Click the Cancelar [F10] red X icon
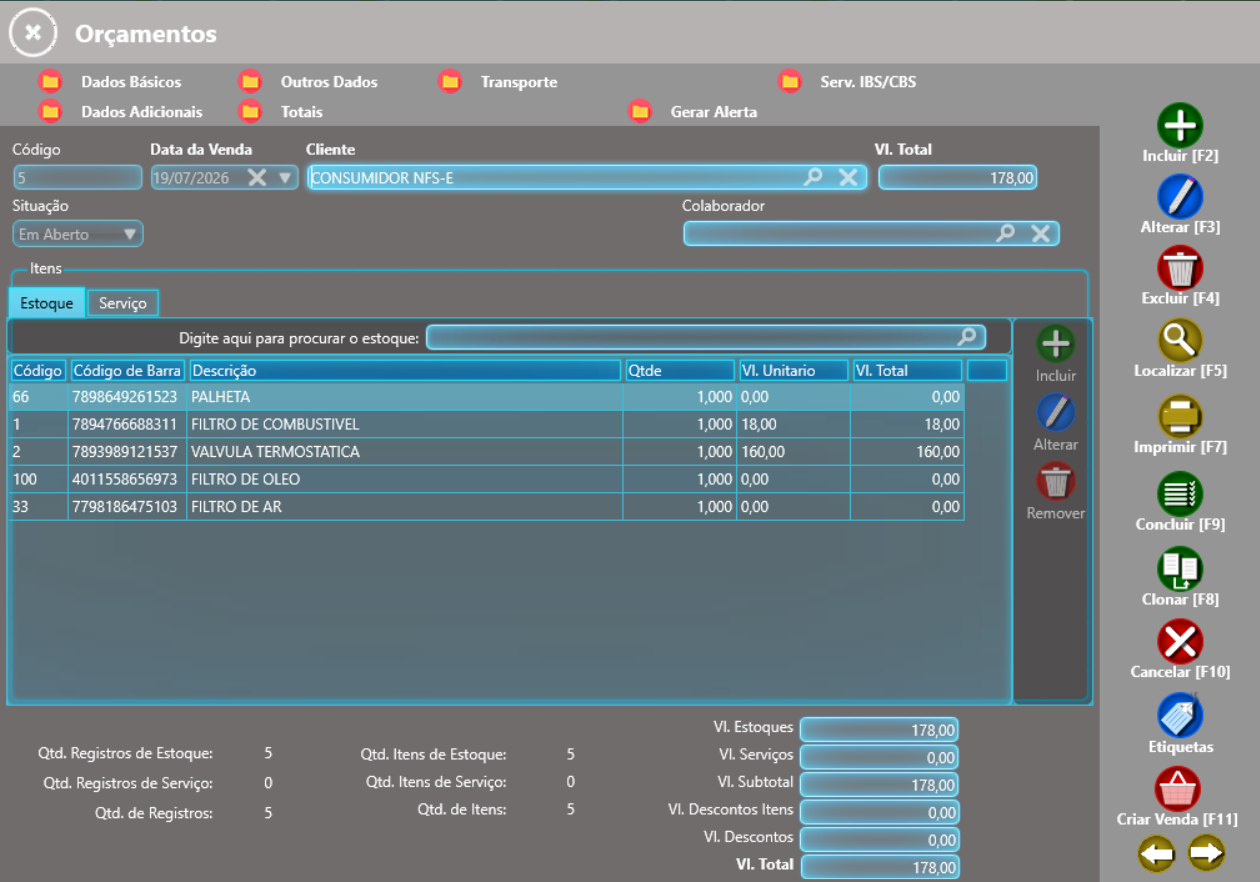Screen dimensions: 1260x882 [x=1180, y=642]
